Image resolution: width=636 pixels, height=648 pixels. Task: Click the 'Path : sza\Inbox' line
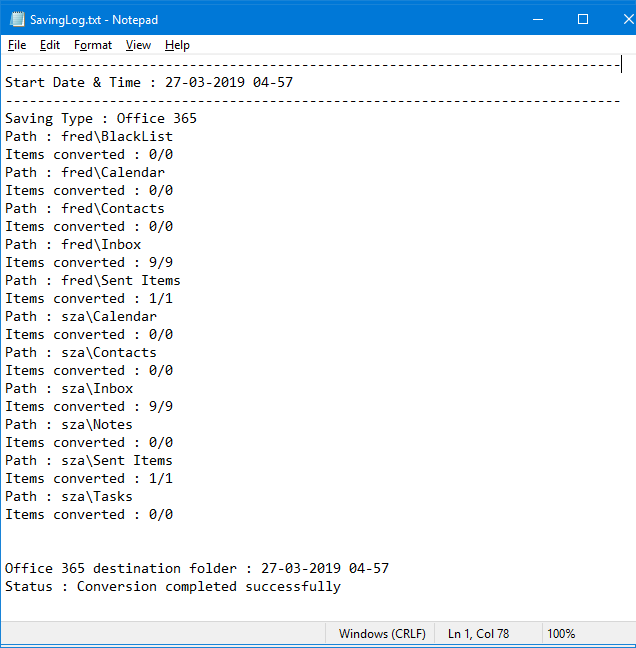[x=69, y=388]
